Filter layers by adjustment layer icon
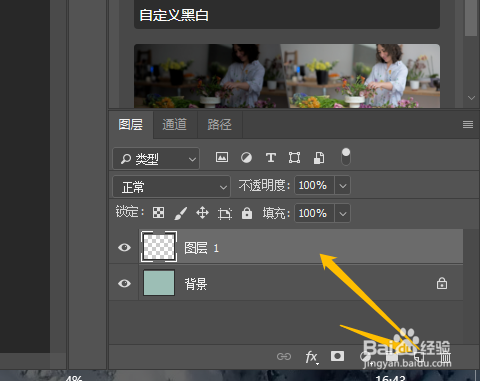The image size is (480, 381). pyautogui.click(x=246, y=157)
